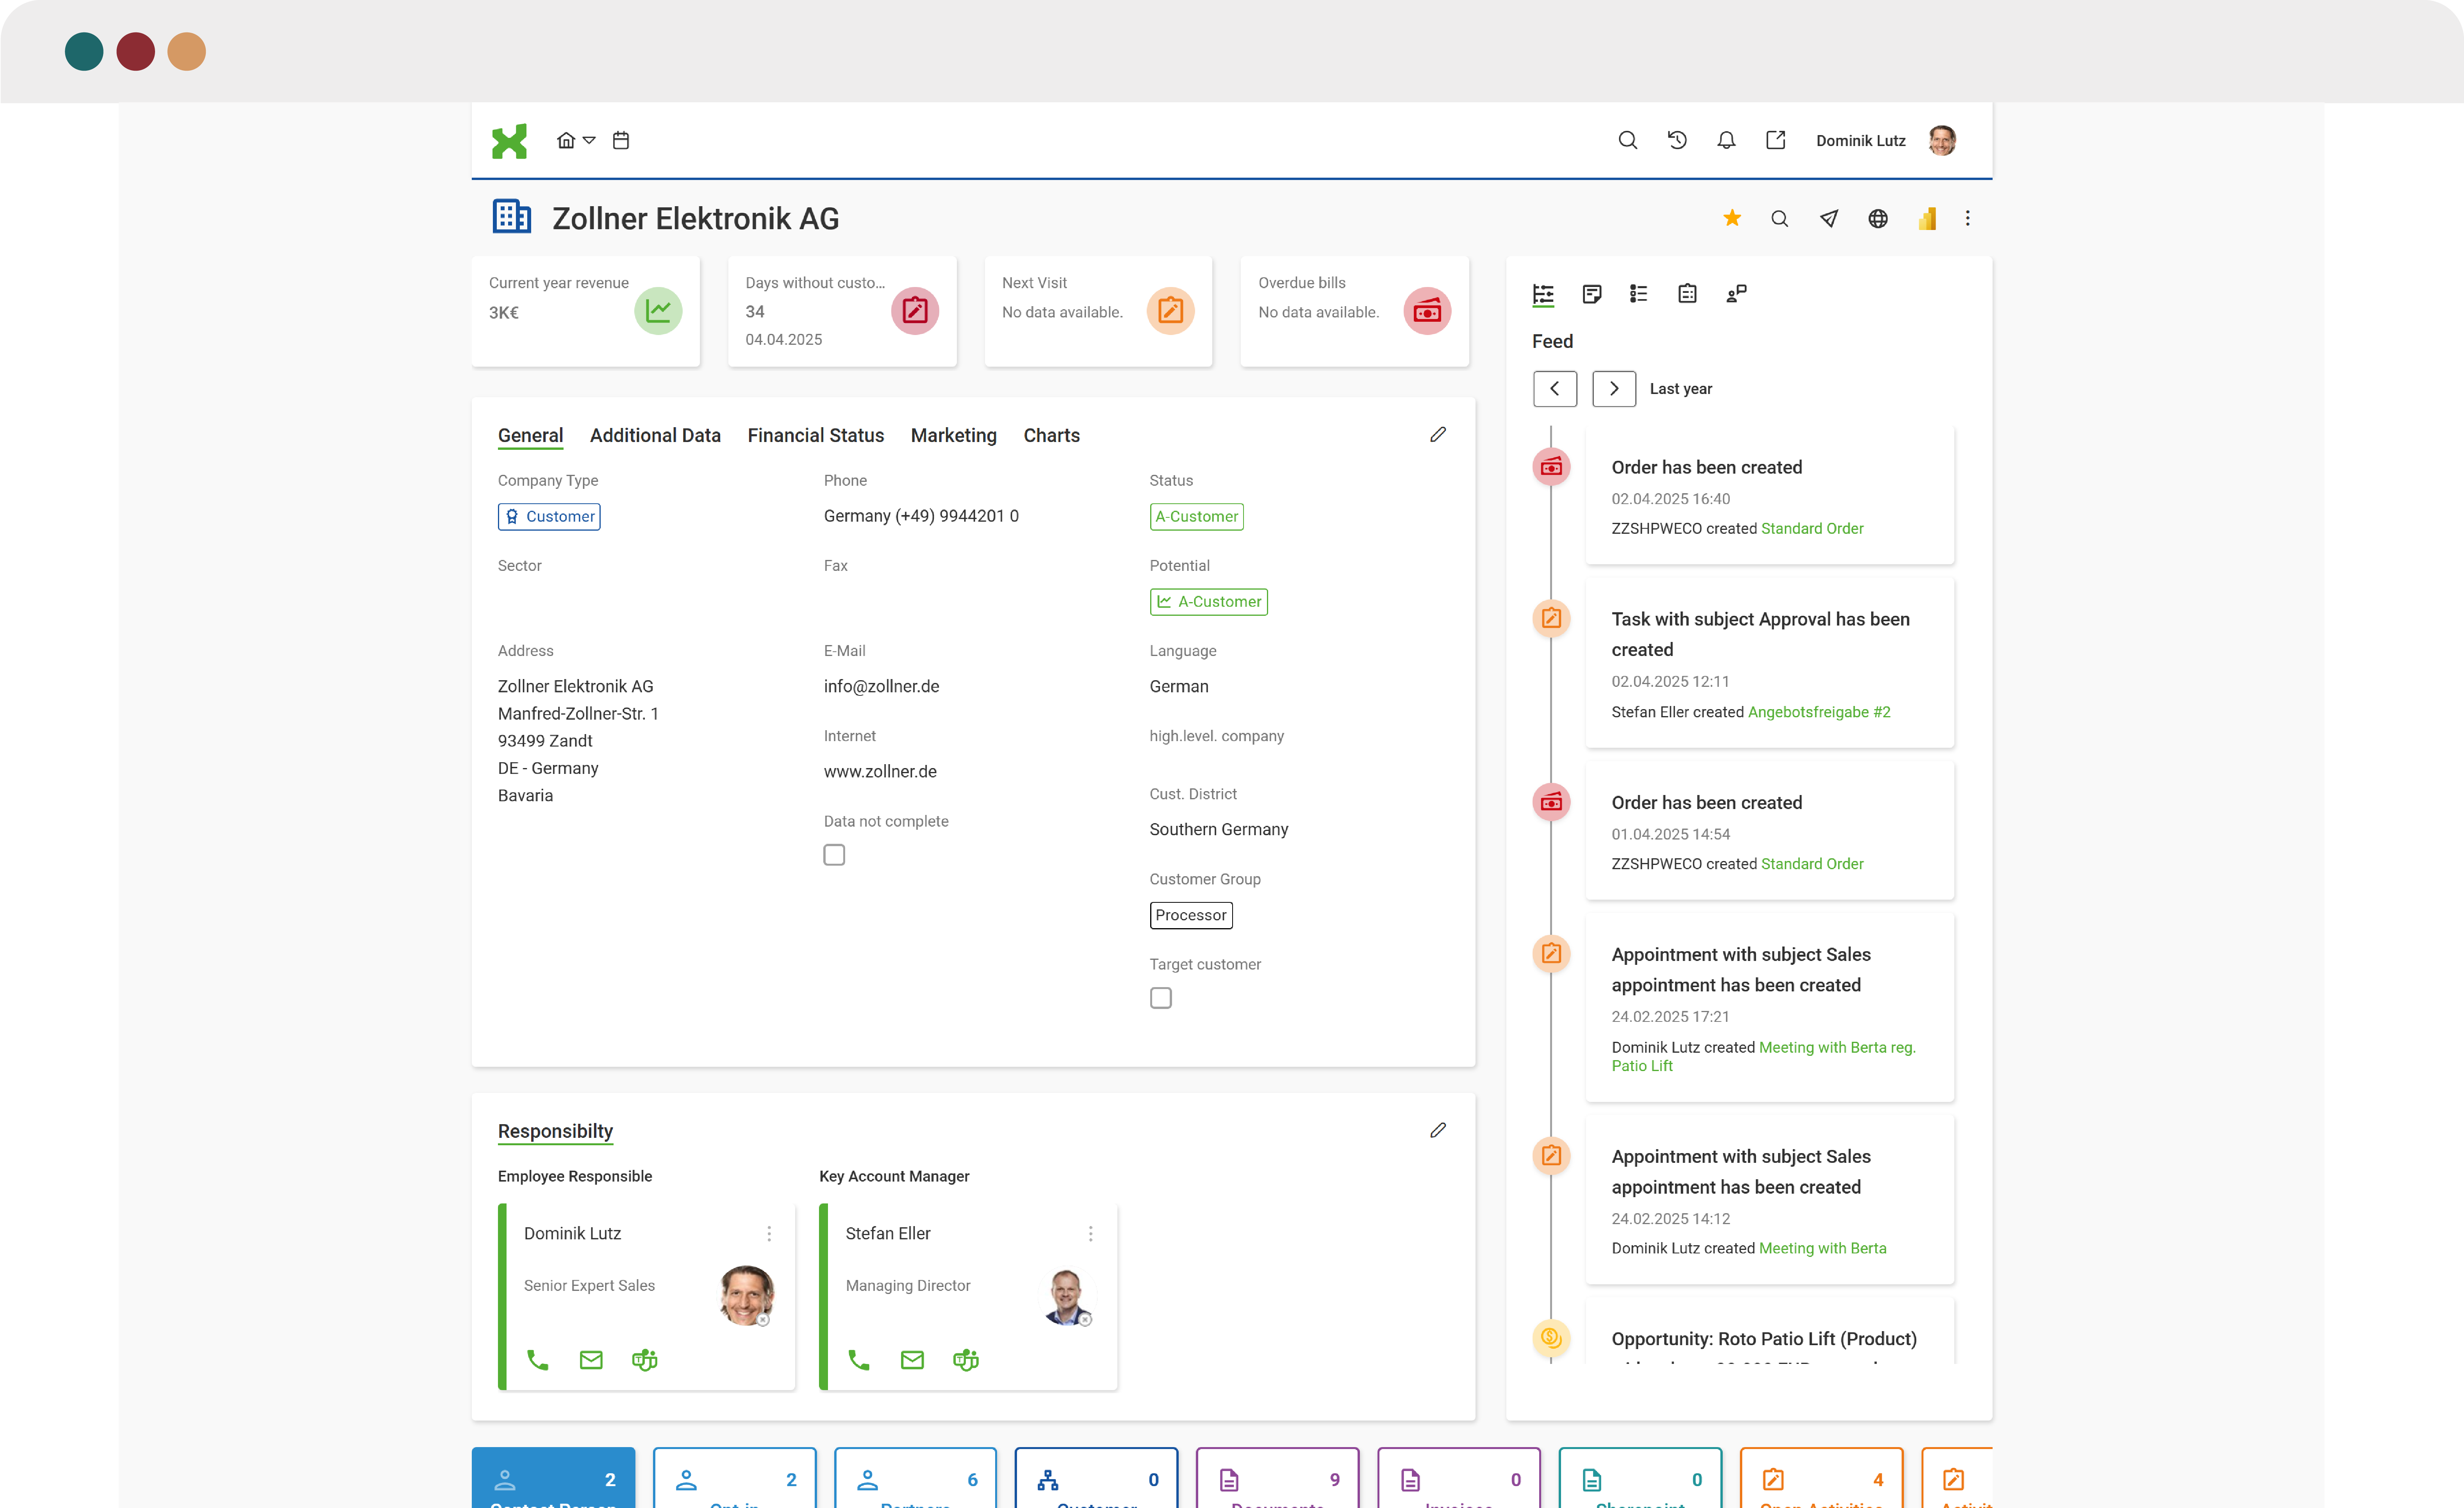Click the Standard Order link in the feed
The width and height of the screenshot is (2464, 1508).
[x=1812, y=528]
